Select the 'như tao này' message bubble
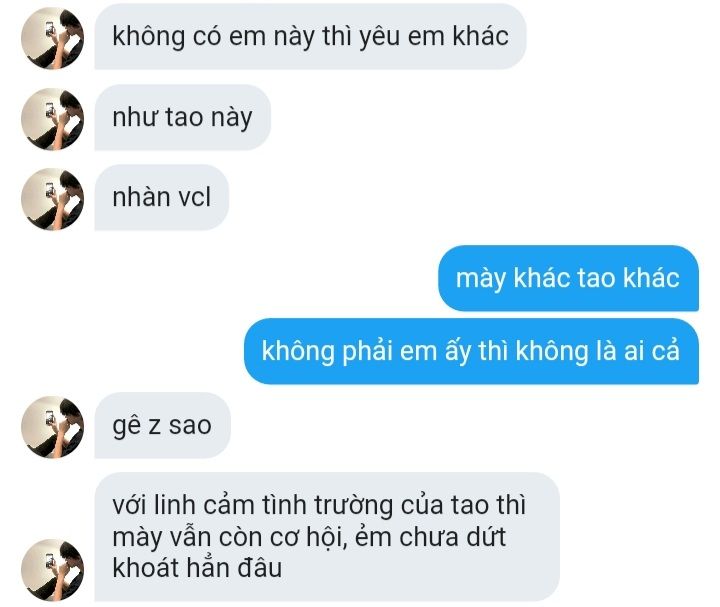The height and width of the screenshot is (607, 720). (x=183, y=118)
